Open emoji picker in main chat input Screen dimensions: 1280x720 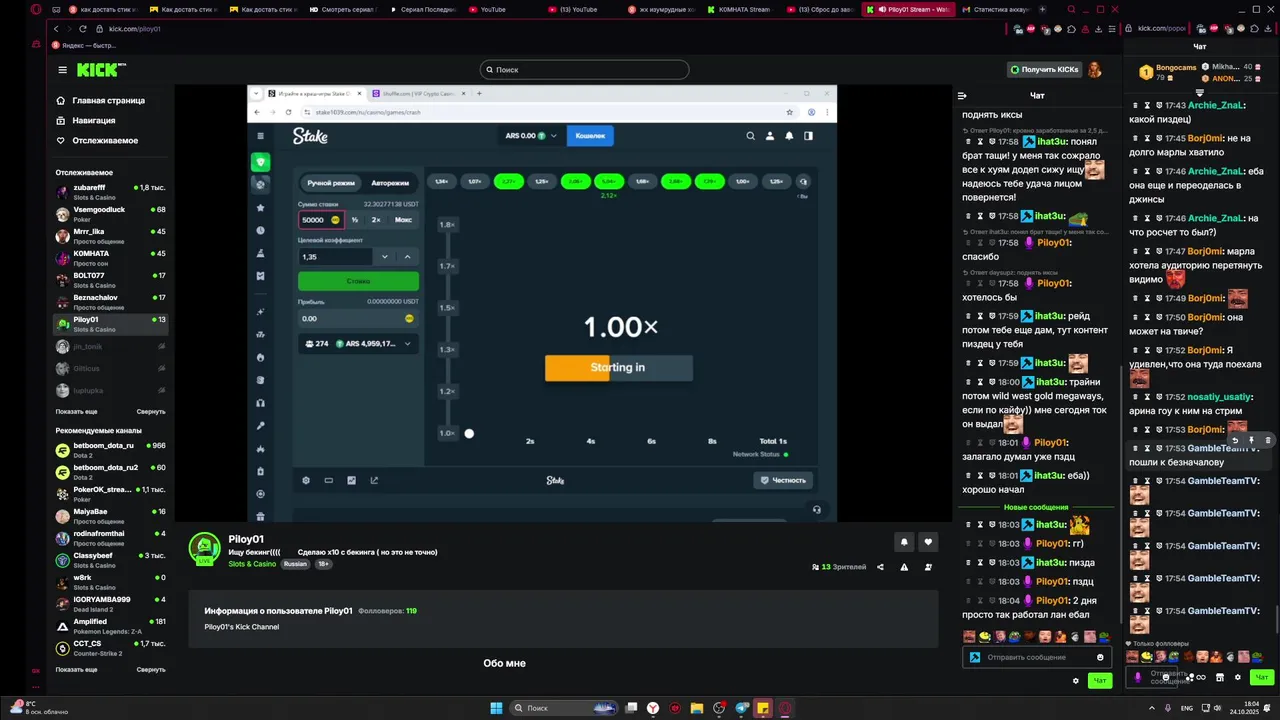[x=1100, y=658]
